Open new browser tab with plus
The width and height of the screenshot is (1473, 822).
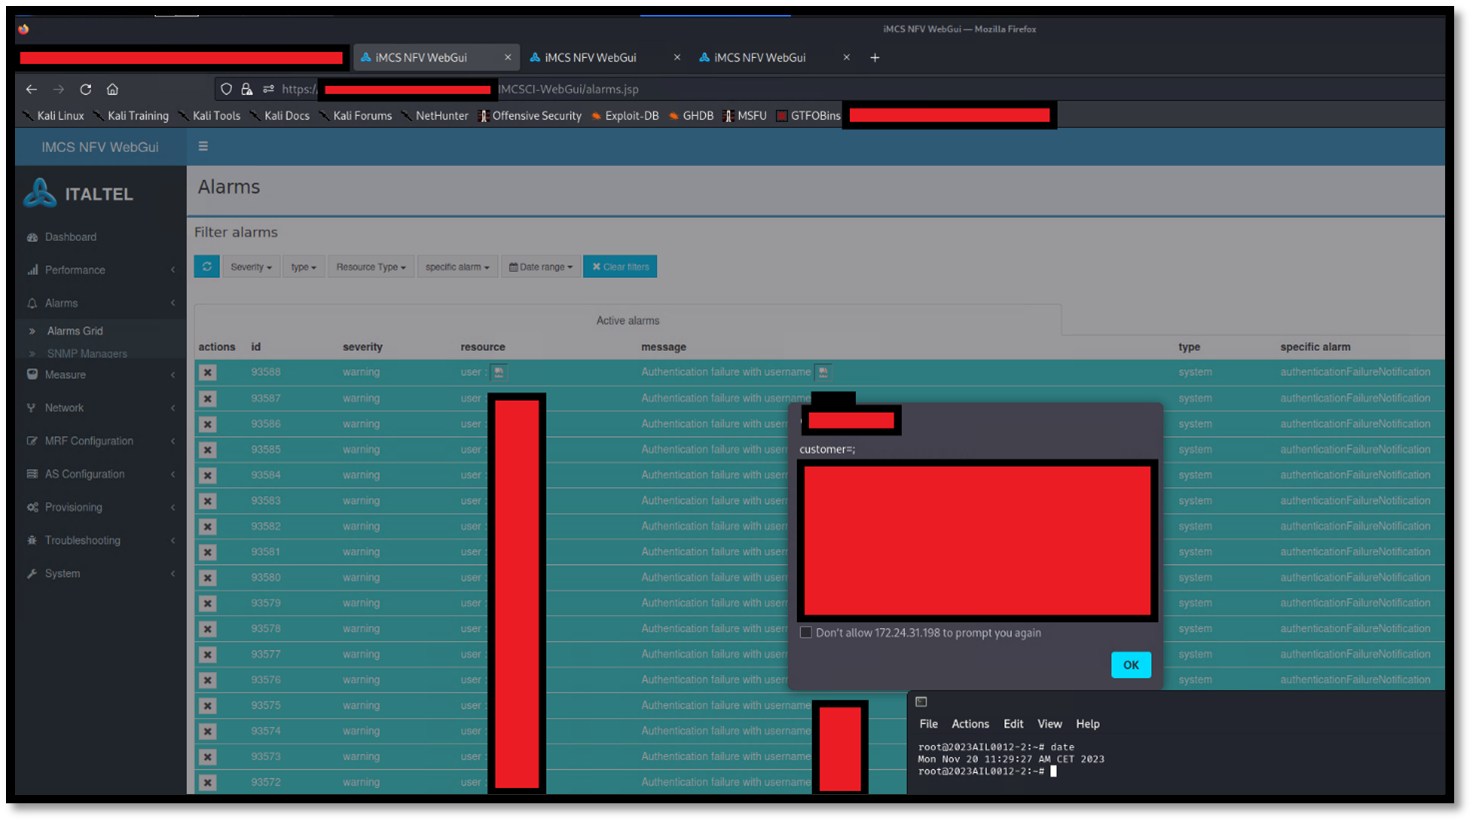tap(874, 58)
